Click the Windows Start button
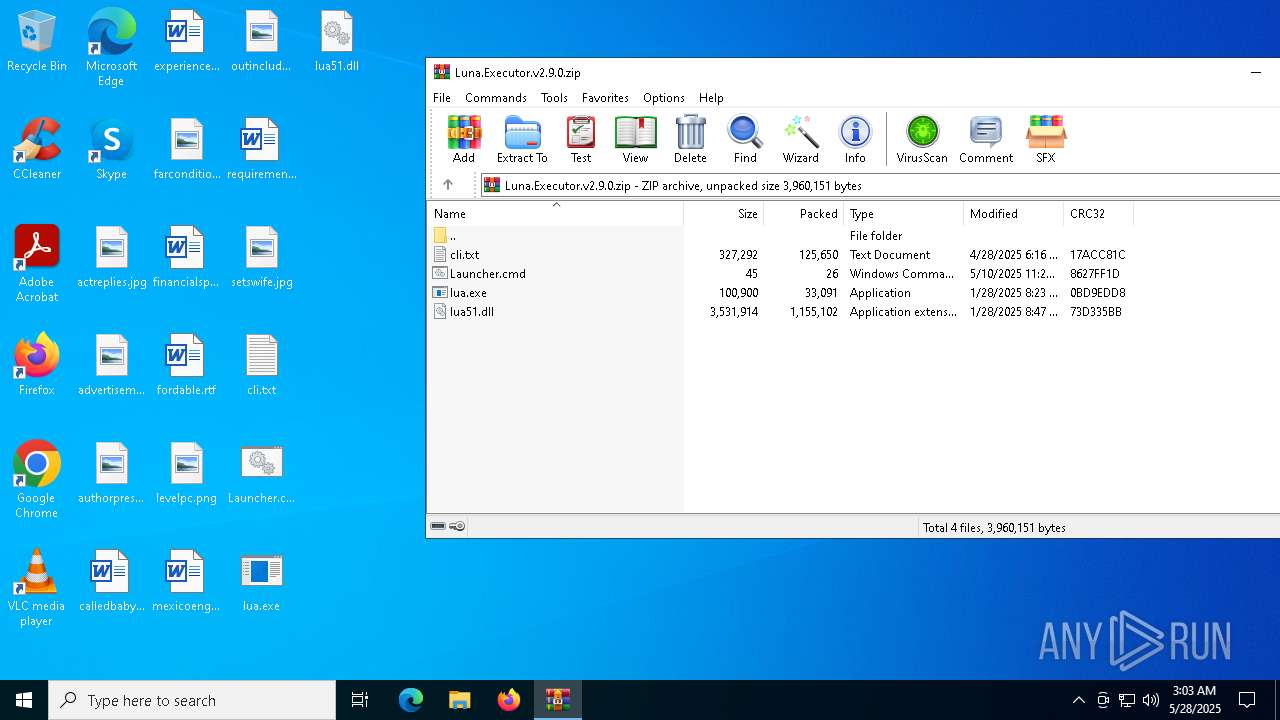The height and width of the screenshot is (720, 1280). pos(24,700)
